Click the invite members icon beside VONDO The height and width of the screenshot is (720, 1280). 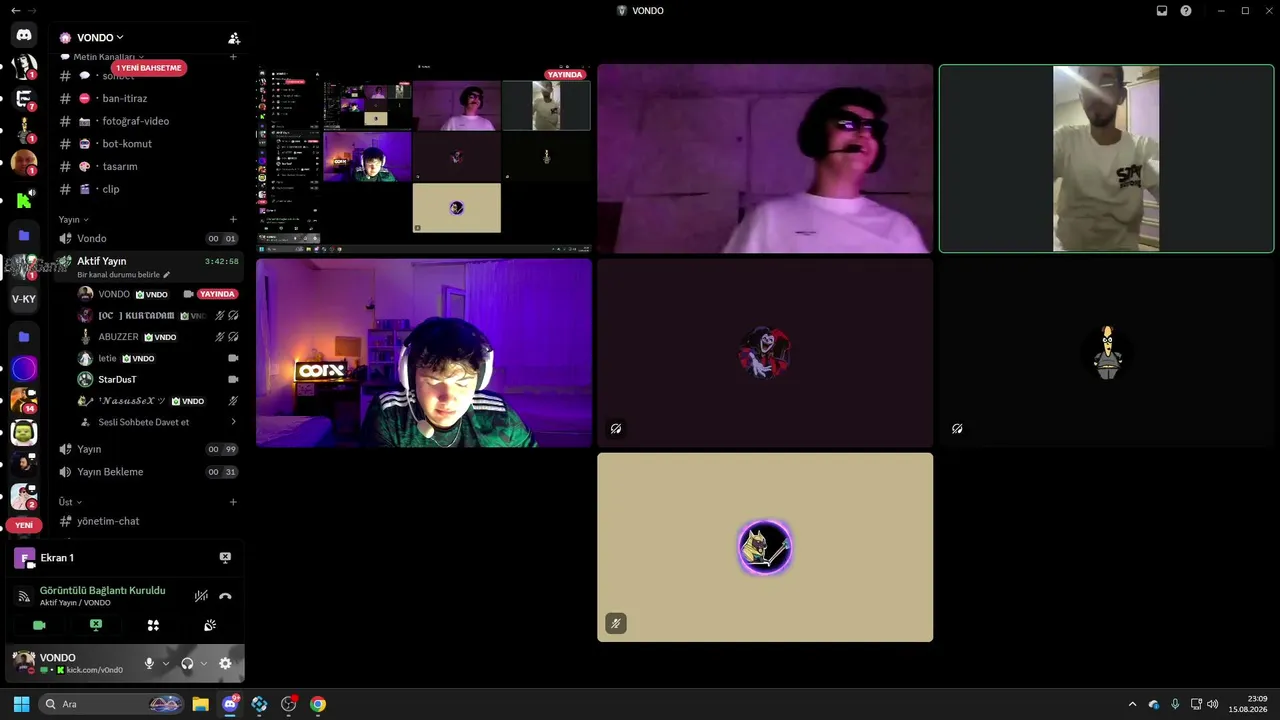(x=234, y=38)
